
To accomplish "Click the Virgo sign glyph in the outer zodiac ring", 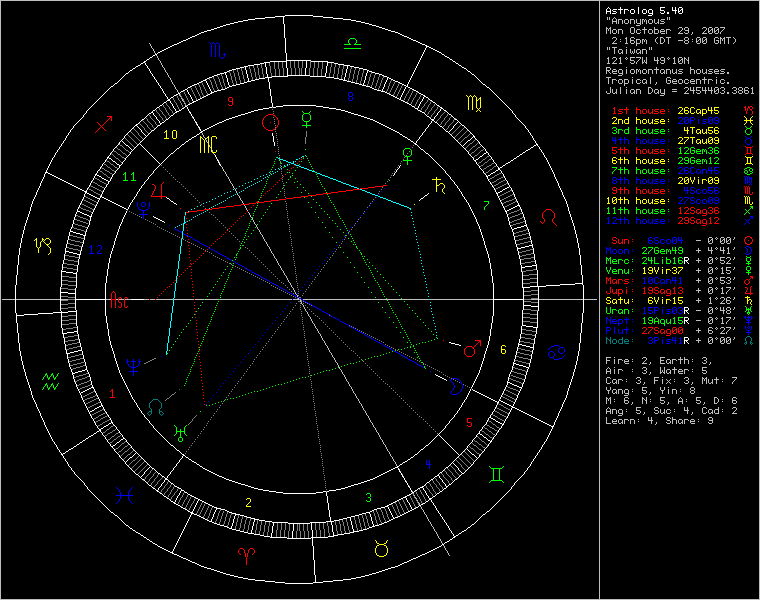I will 474,103.
